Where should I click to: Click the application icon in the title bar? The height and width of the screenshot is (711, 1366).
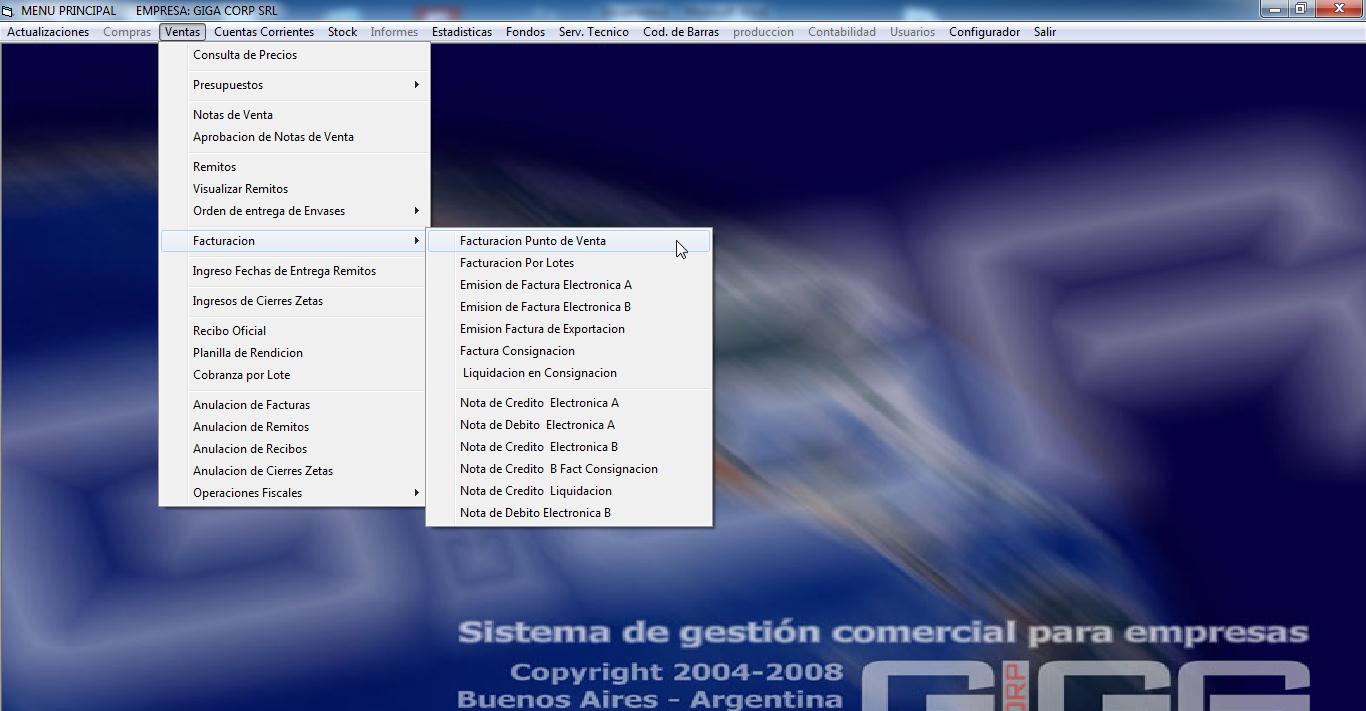(8, 10)
